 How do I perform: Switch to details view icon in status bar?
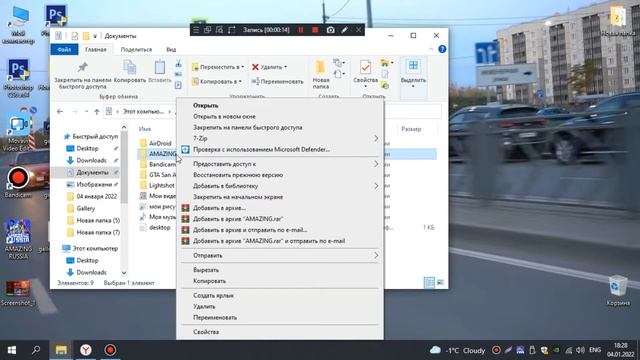click(429, 282)
